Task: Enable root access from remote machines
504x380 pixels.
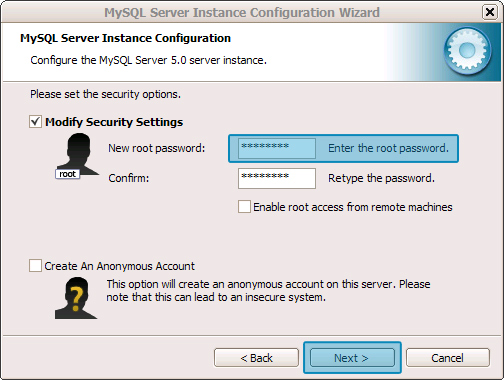Action: 244,207
